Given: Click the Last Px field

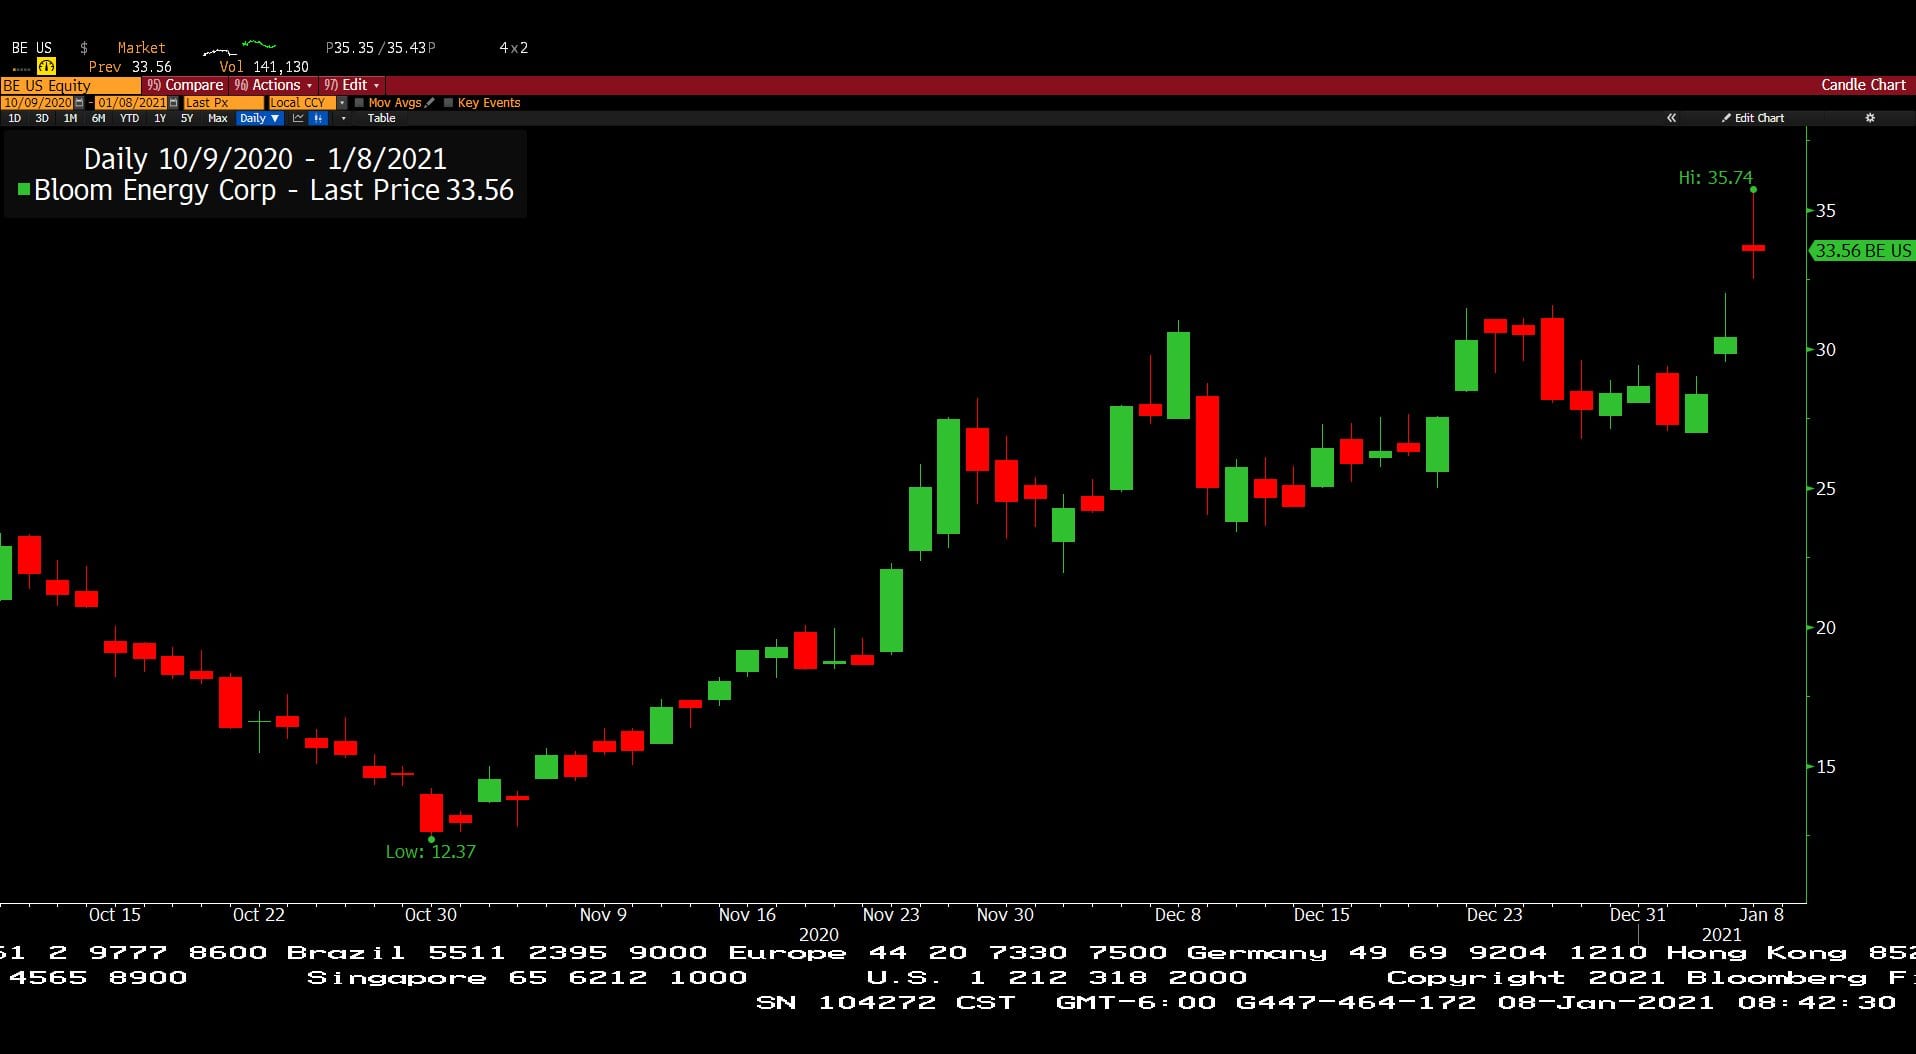Looking at the screenshot, I should (x=223, y=103).
